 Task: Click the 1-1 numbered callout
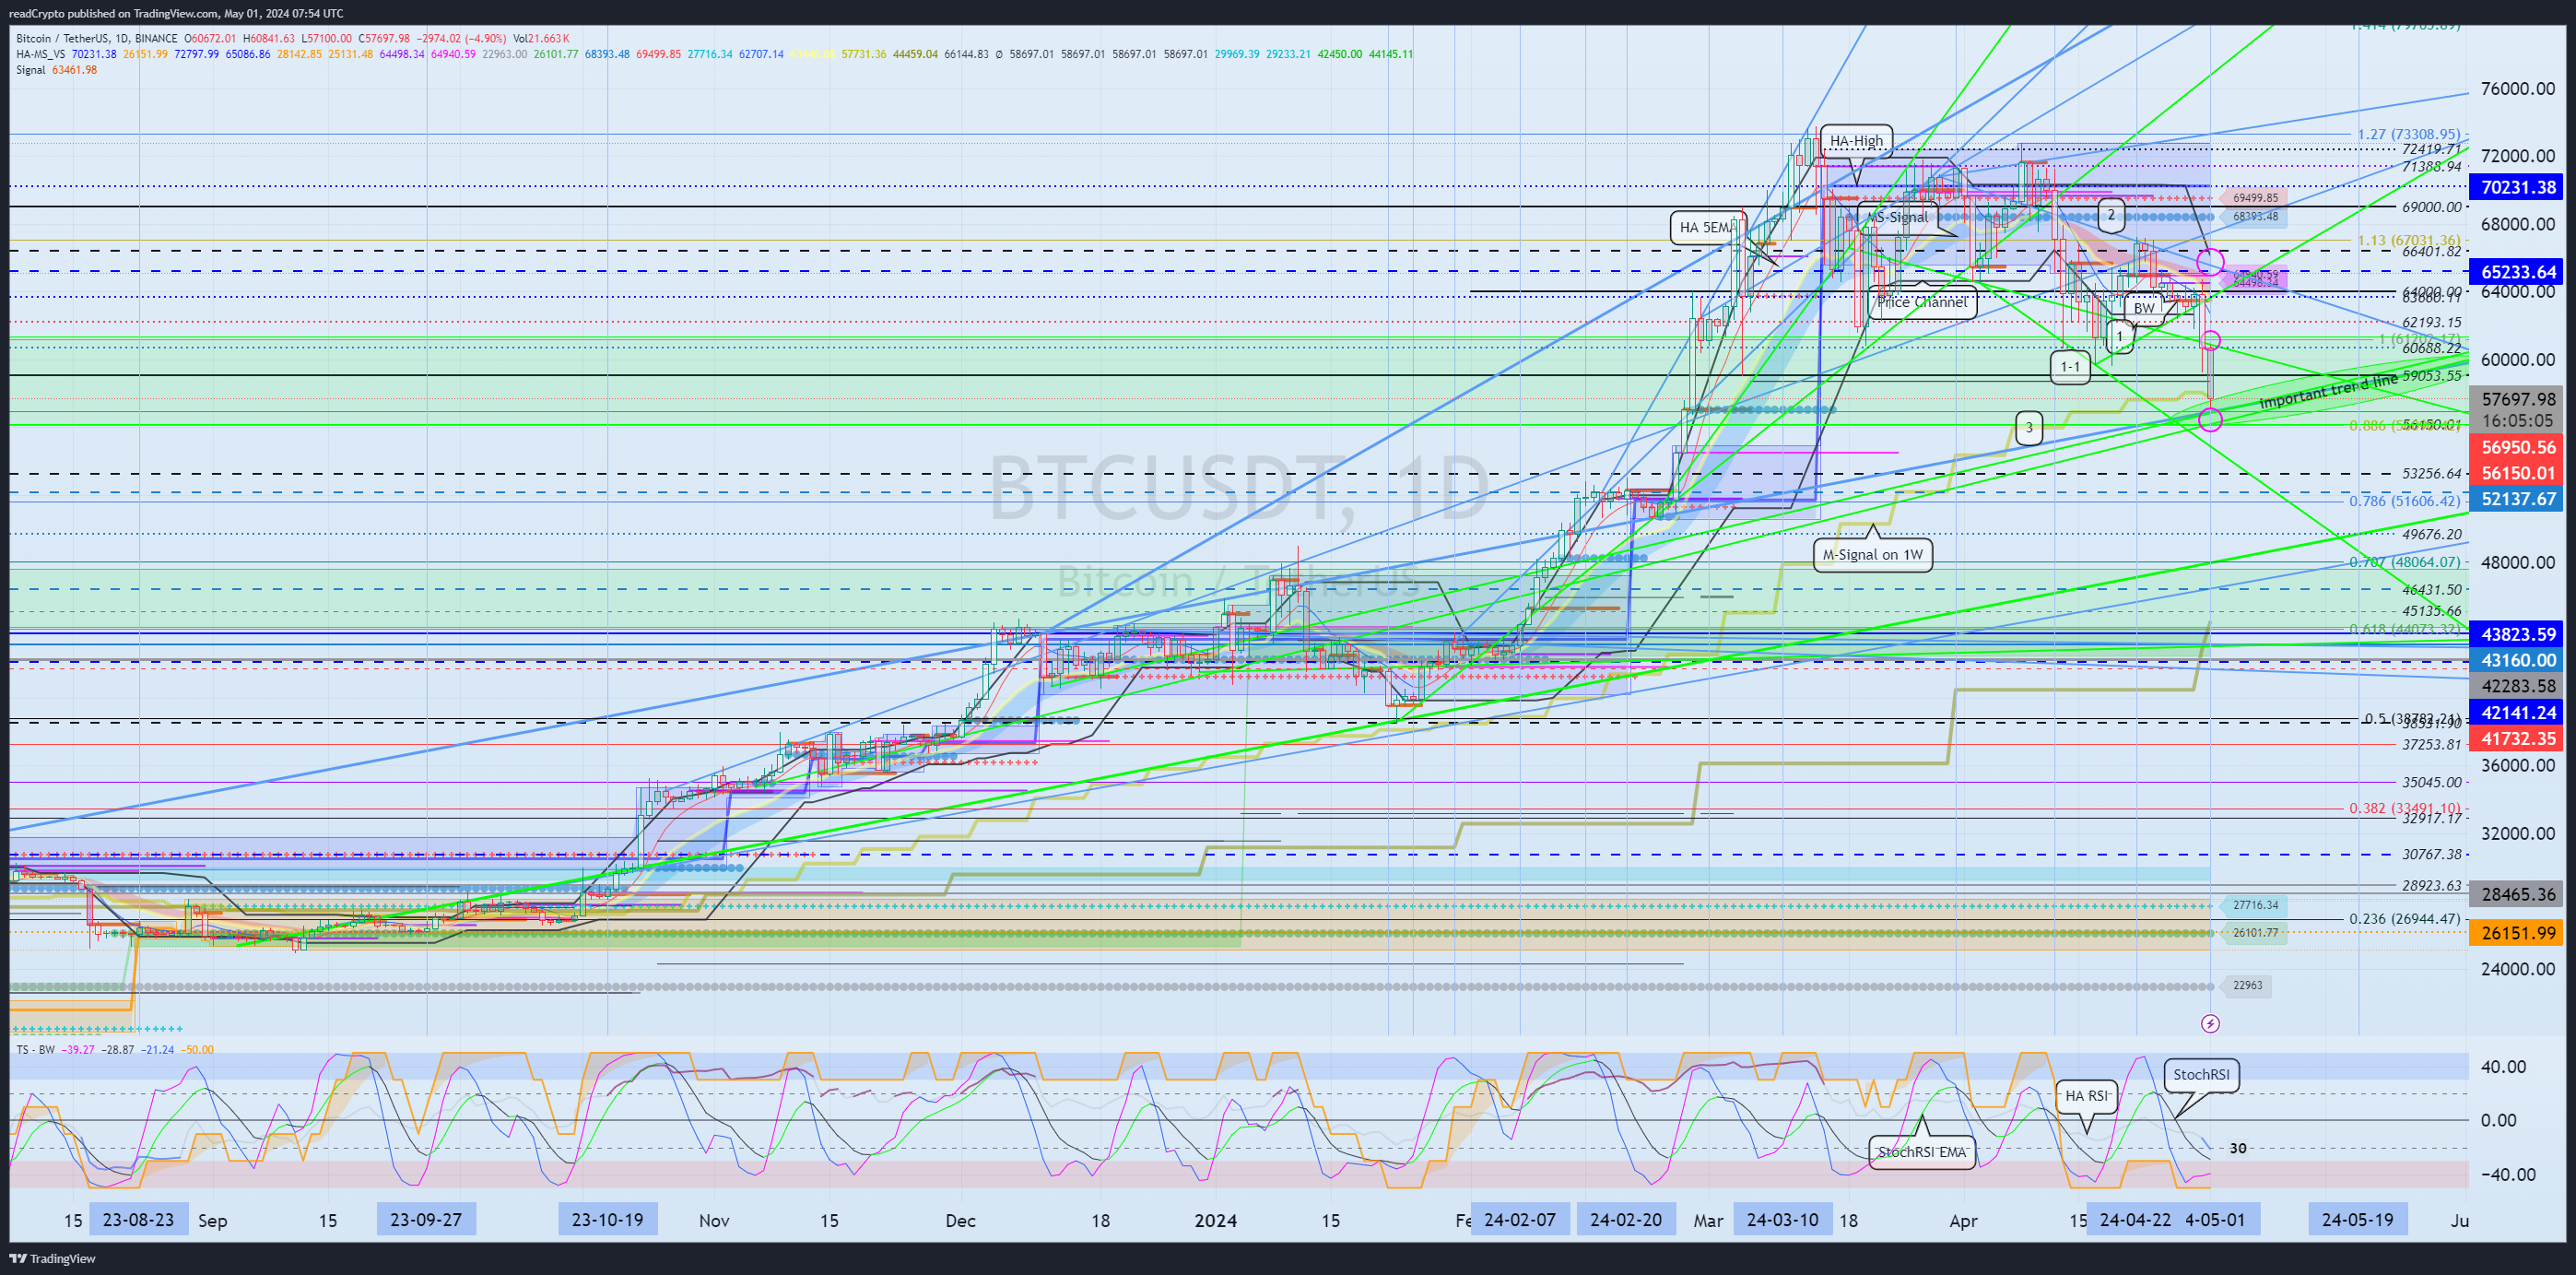[2070, 367]
